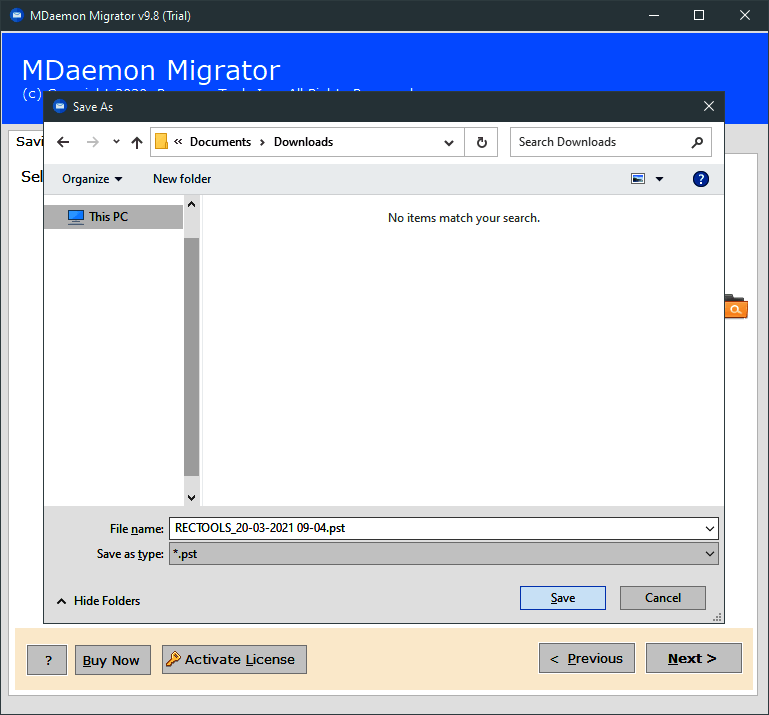The width and height of the screenshot is (769, 715).
Task: Collapse folders with Hide Folders
Action: [x=98, y=601]
